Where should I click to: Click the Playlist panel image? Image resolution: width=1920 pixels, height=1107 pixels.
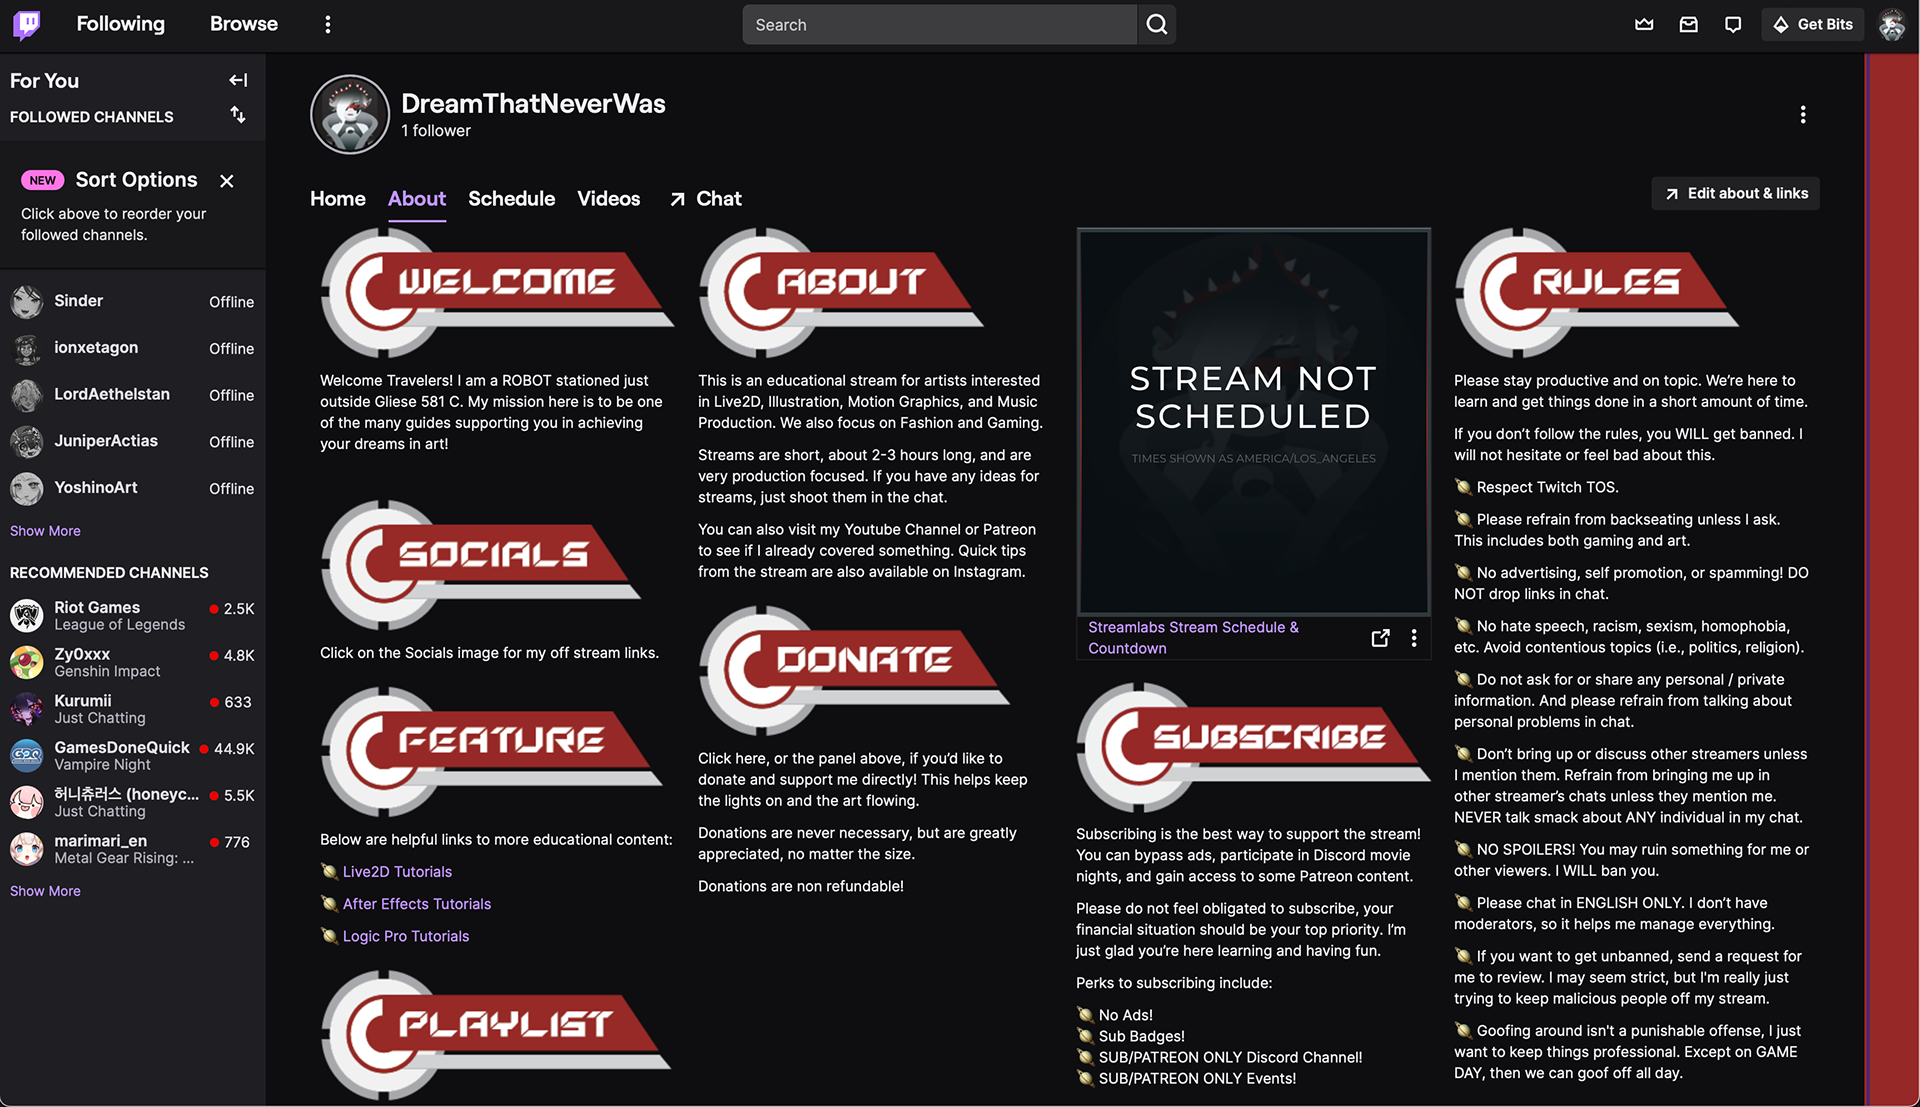[496, 1035]
